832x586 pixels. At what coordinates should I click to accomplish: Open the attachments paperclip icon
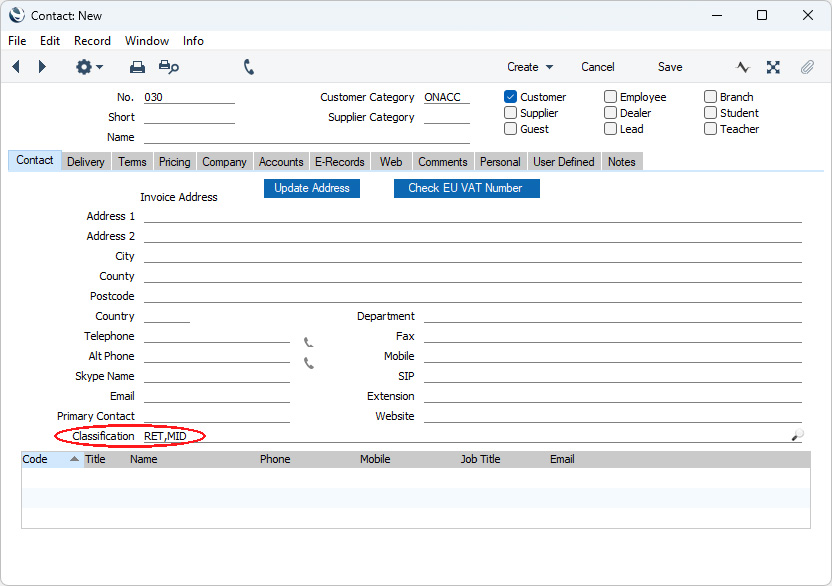click(x=806, y=67)
